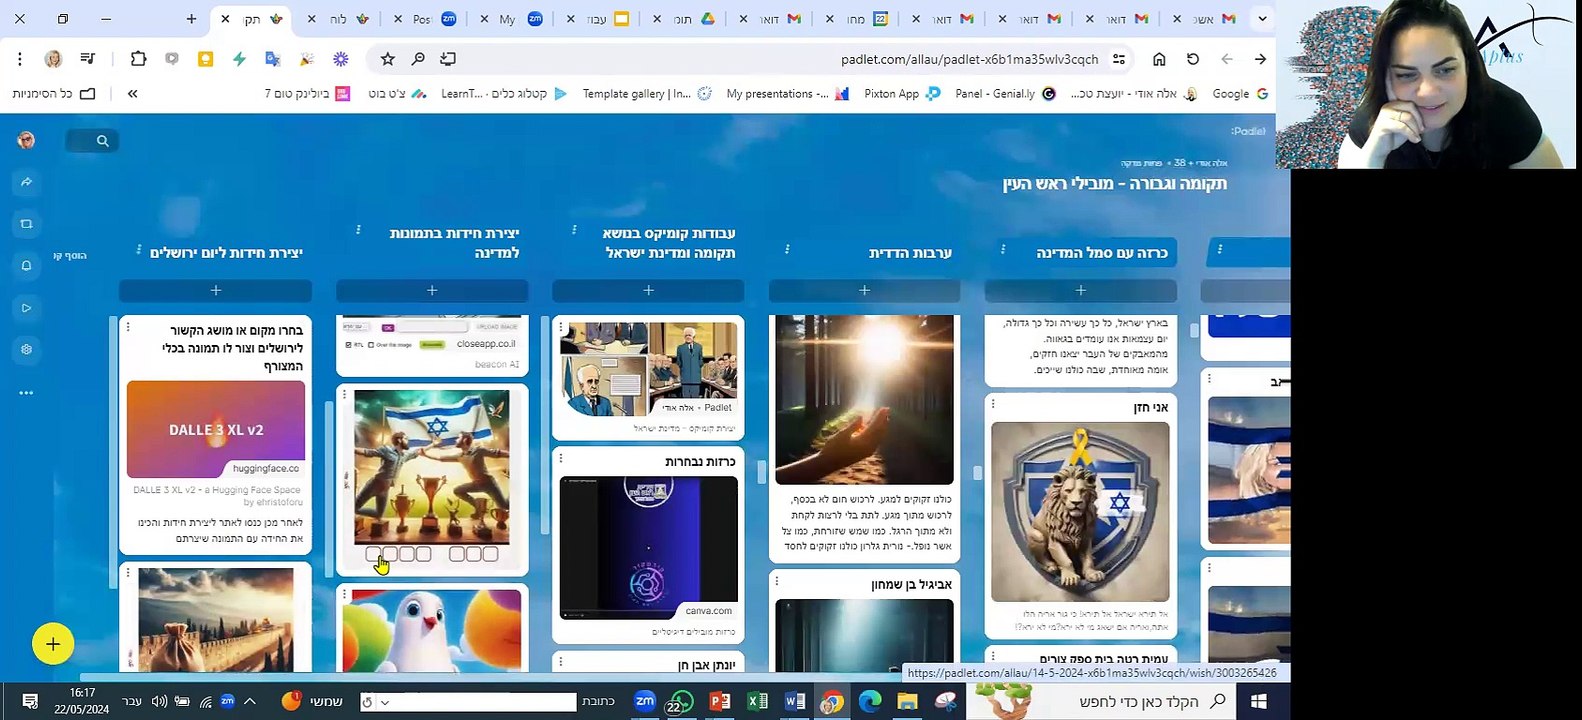Add a post to the Jerusalem Day riddles section
The width and height of the screenshot is (1582, 720).
tap(216, 290)
